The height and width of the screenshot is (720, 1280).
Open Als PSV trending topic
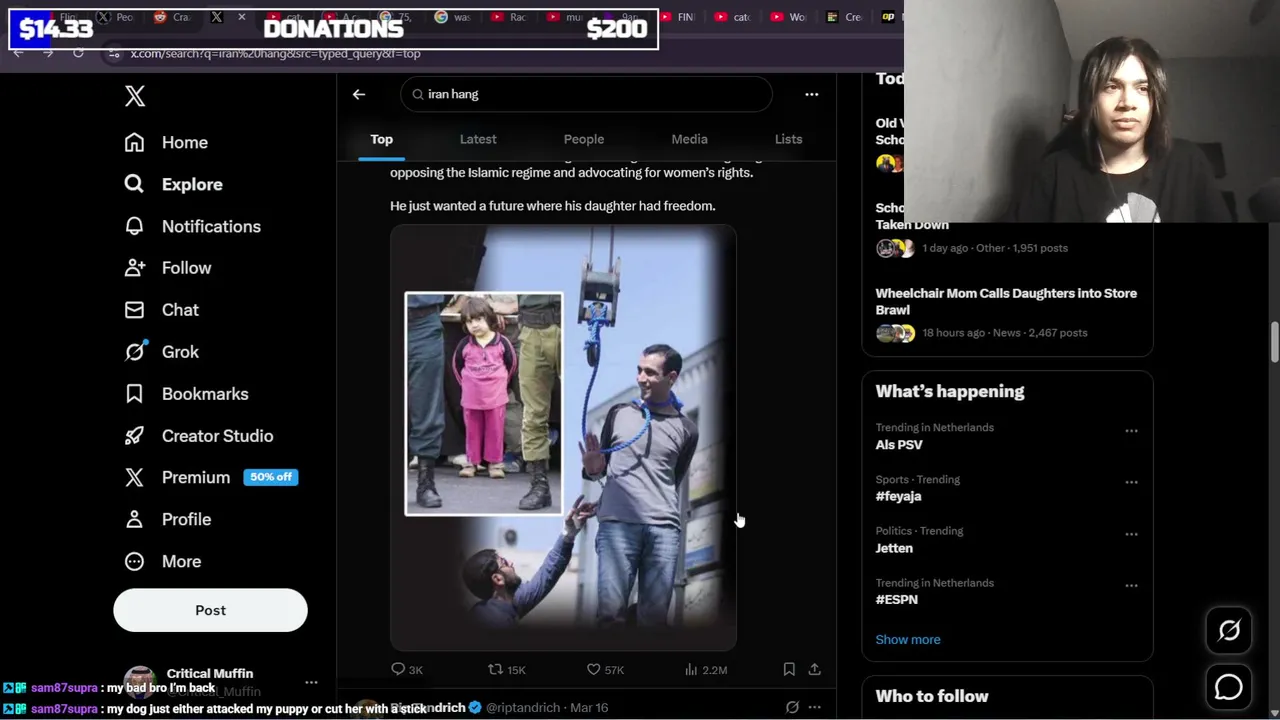pos(899,444)
